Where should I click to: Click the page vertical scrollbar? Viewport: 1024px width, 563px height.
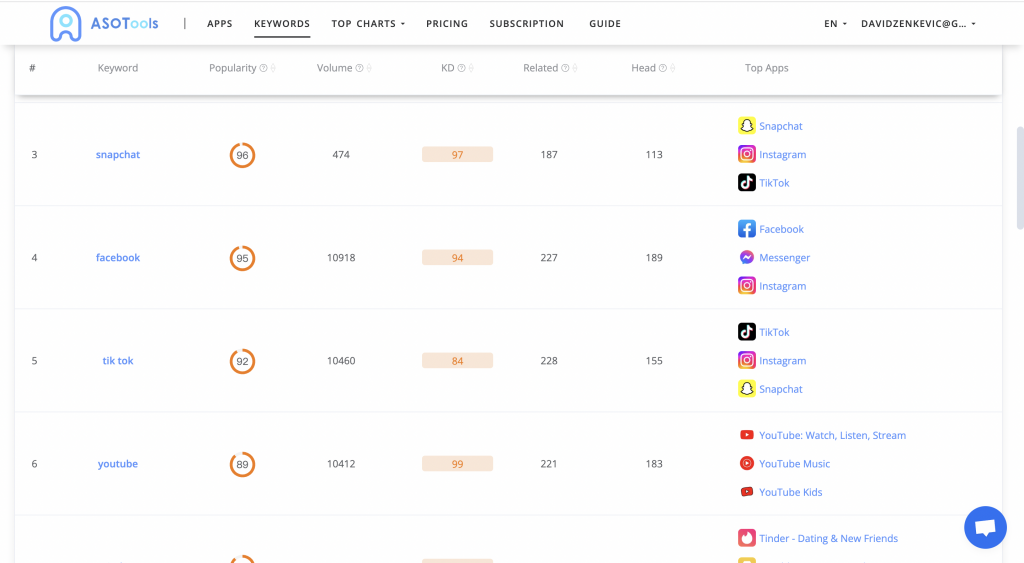pyautogui.click(x=1019, y=178)
